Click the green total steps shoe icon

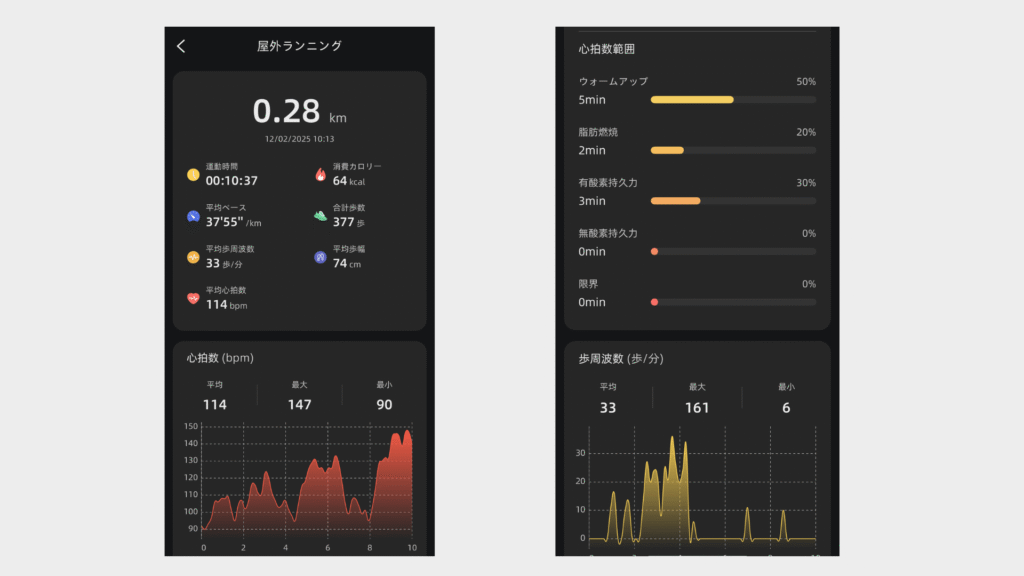[x=320, y=216]
